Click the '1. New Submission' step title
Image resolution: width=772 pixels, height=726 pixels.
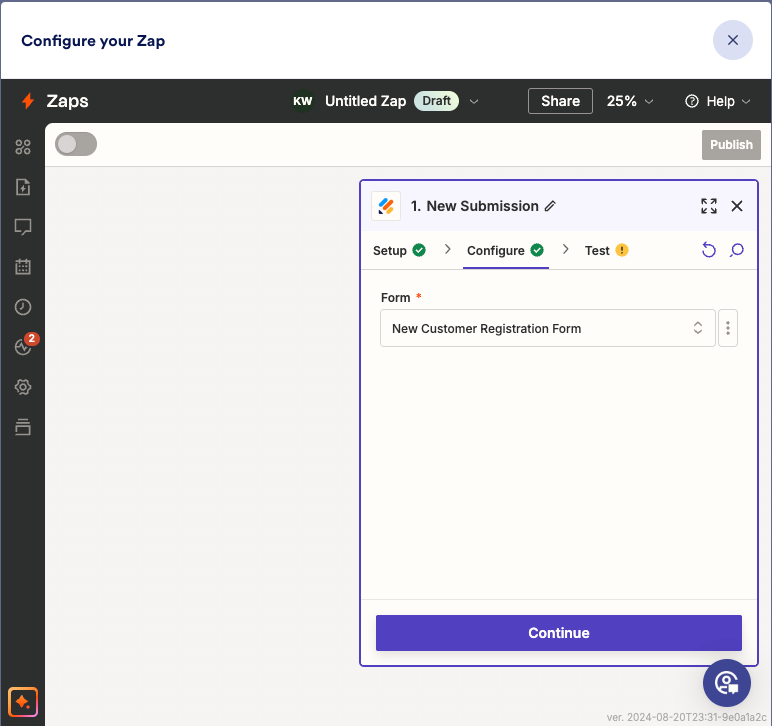(x=475, y=206)
